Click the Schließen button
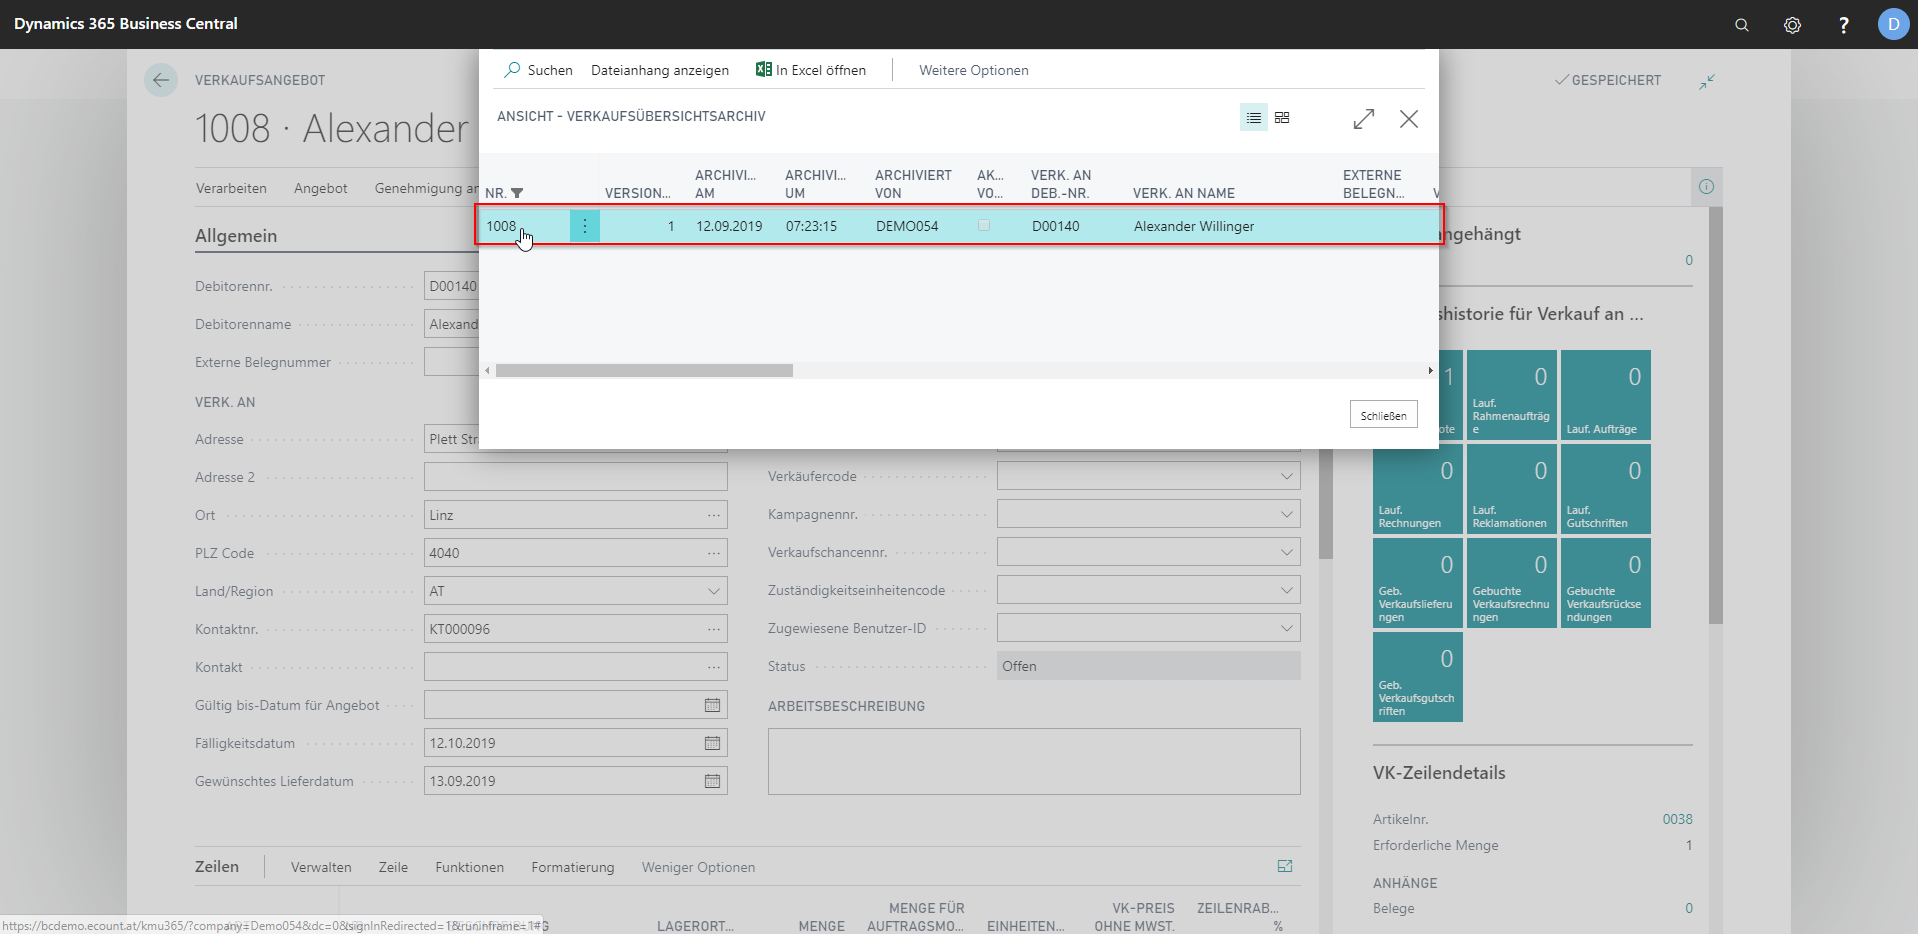 [1383, 415]
